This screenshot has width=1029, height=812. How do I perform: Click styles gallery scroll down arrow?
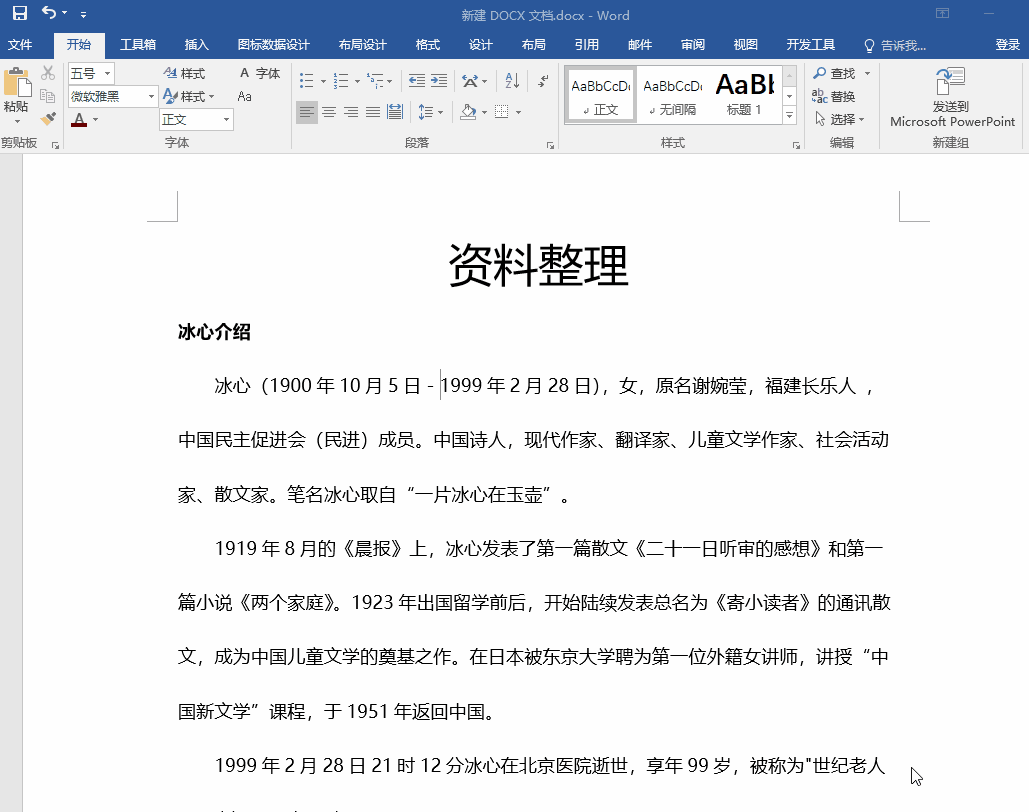click(790, 96)
